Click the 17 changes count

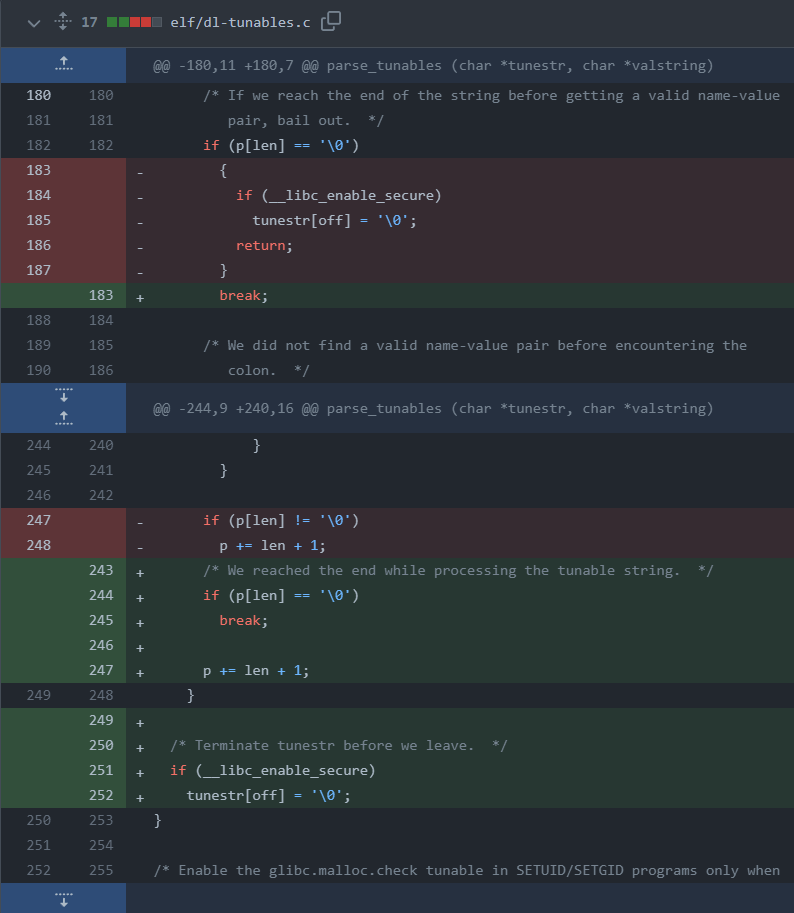click(x=89, y=21)
